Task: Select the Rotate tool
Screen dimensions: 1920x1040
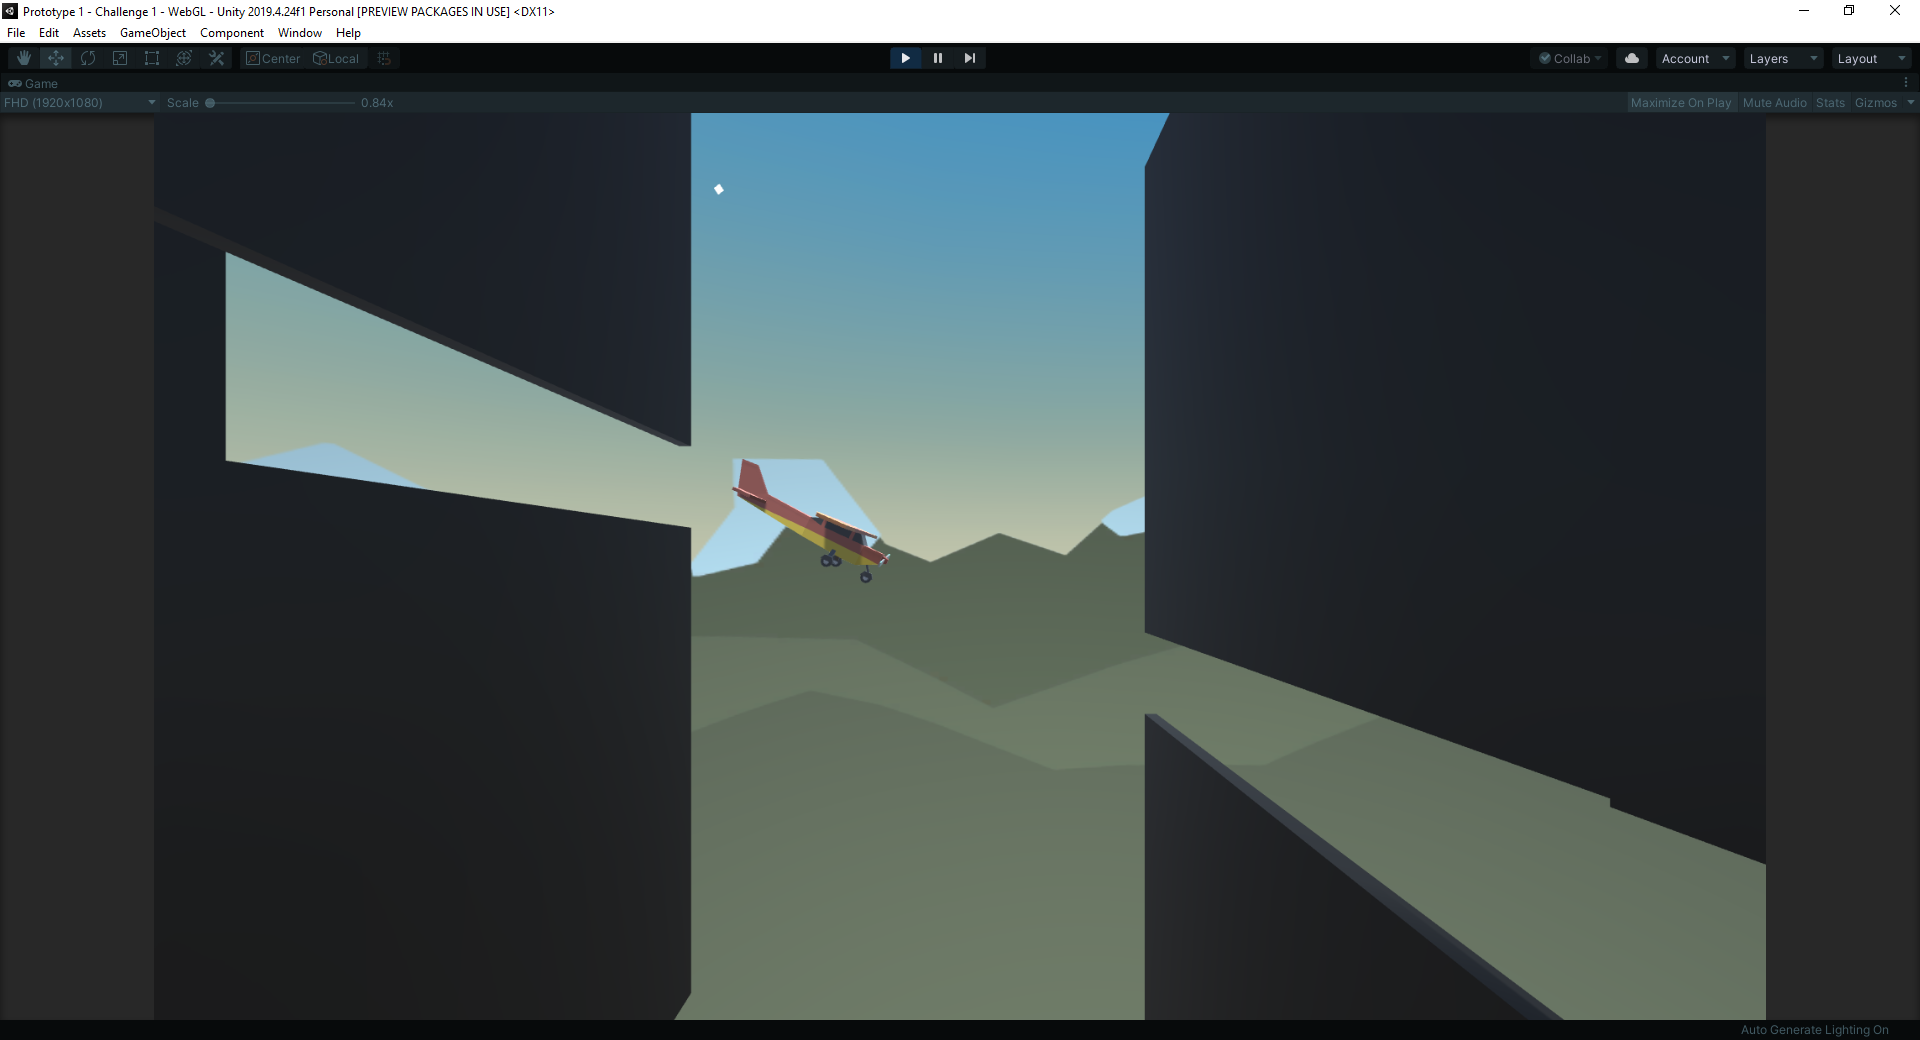Action: (x=88, y=58)
